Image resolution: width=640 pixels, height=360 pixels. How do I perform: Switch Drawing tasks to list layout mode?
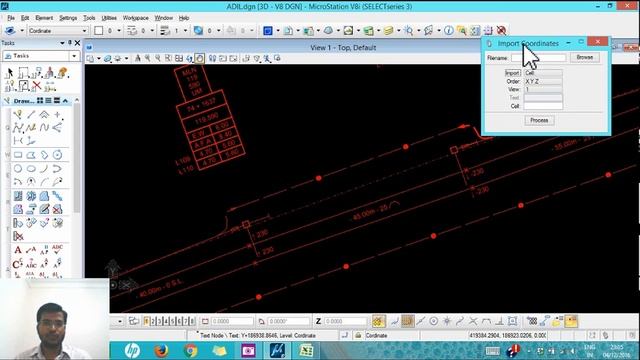[x=48, y=100]
